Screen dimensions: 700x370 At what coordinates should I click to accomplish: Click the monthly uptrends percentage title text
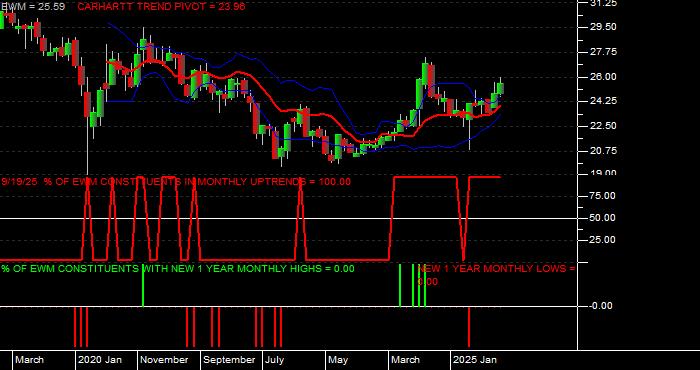click(176, 182)
